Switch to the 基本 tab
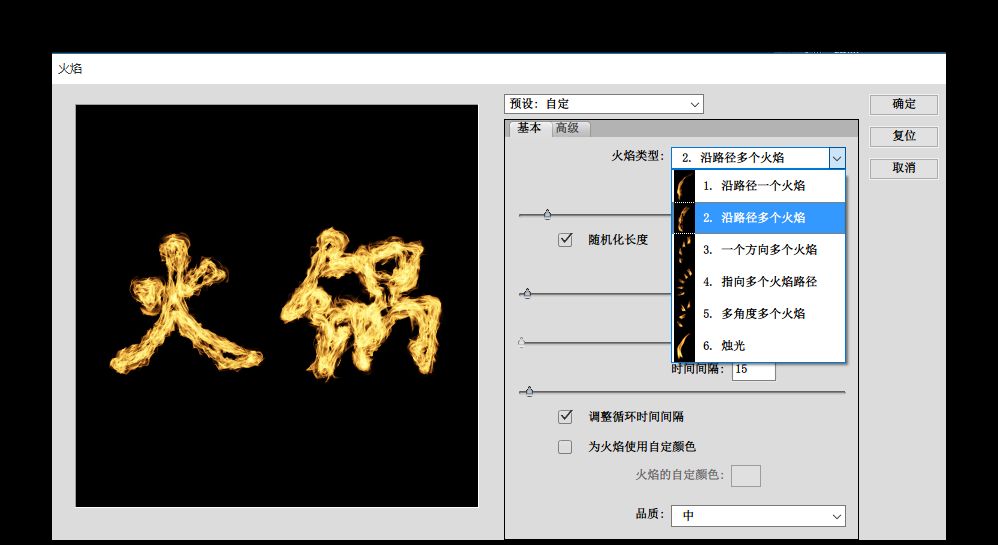Viewport: 998px width, 545px height. coord(529,128)
